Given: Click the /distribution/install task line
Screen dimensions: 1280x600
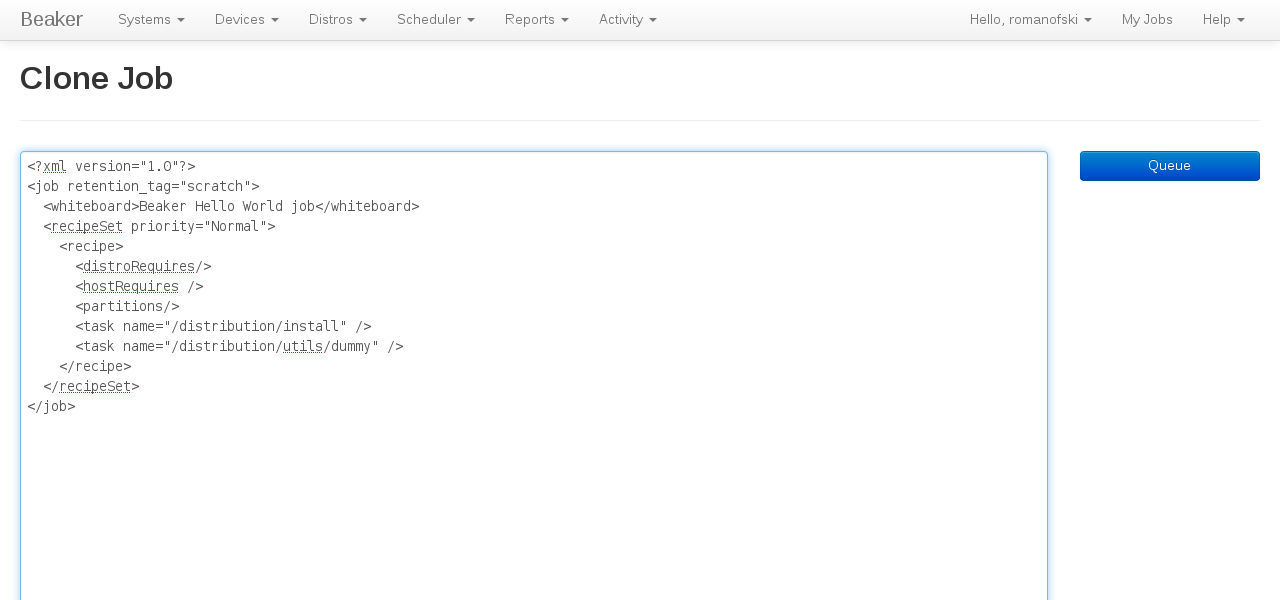Looking at the screenshot, I should click(x=224, y=326).
